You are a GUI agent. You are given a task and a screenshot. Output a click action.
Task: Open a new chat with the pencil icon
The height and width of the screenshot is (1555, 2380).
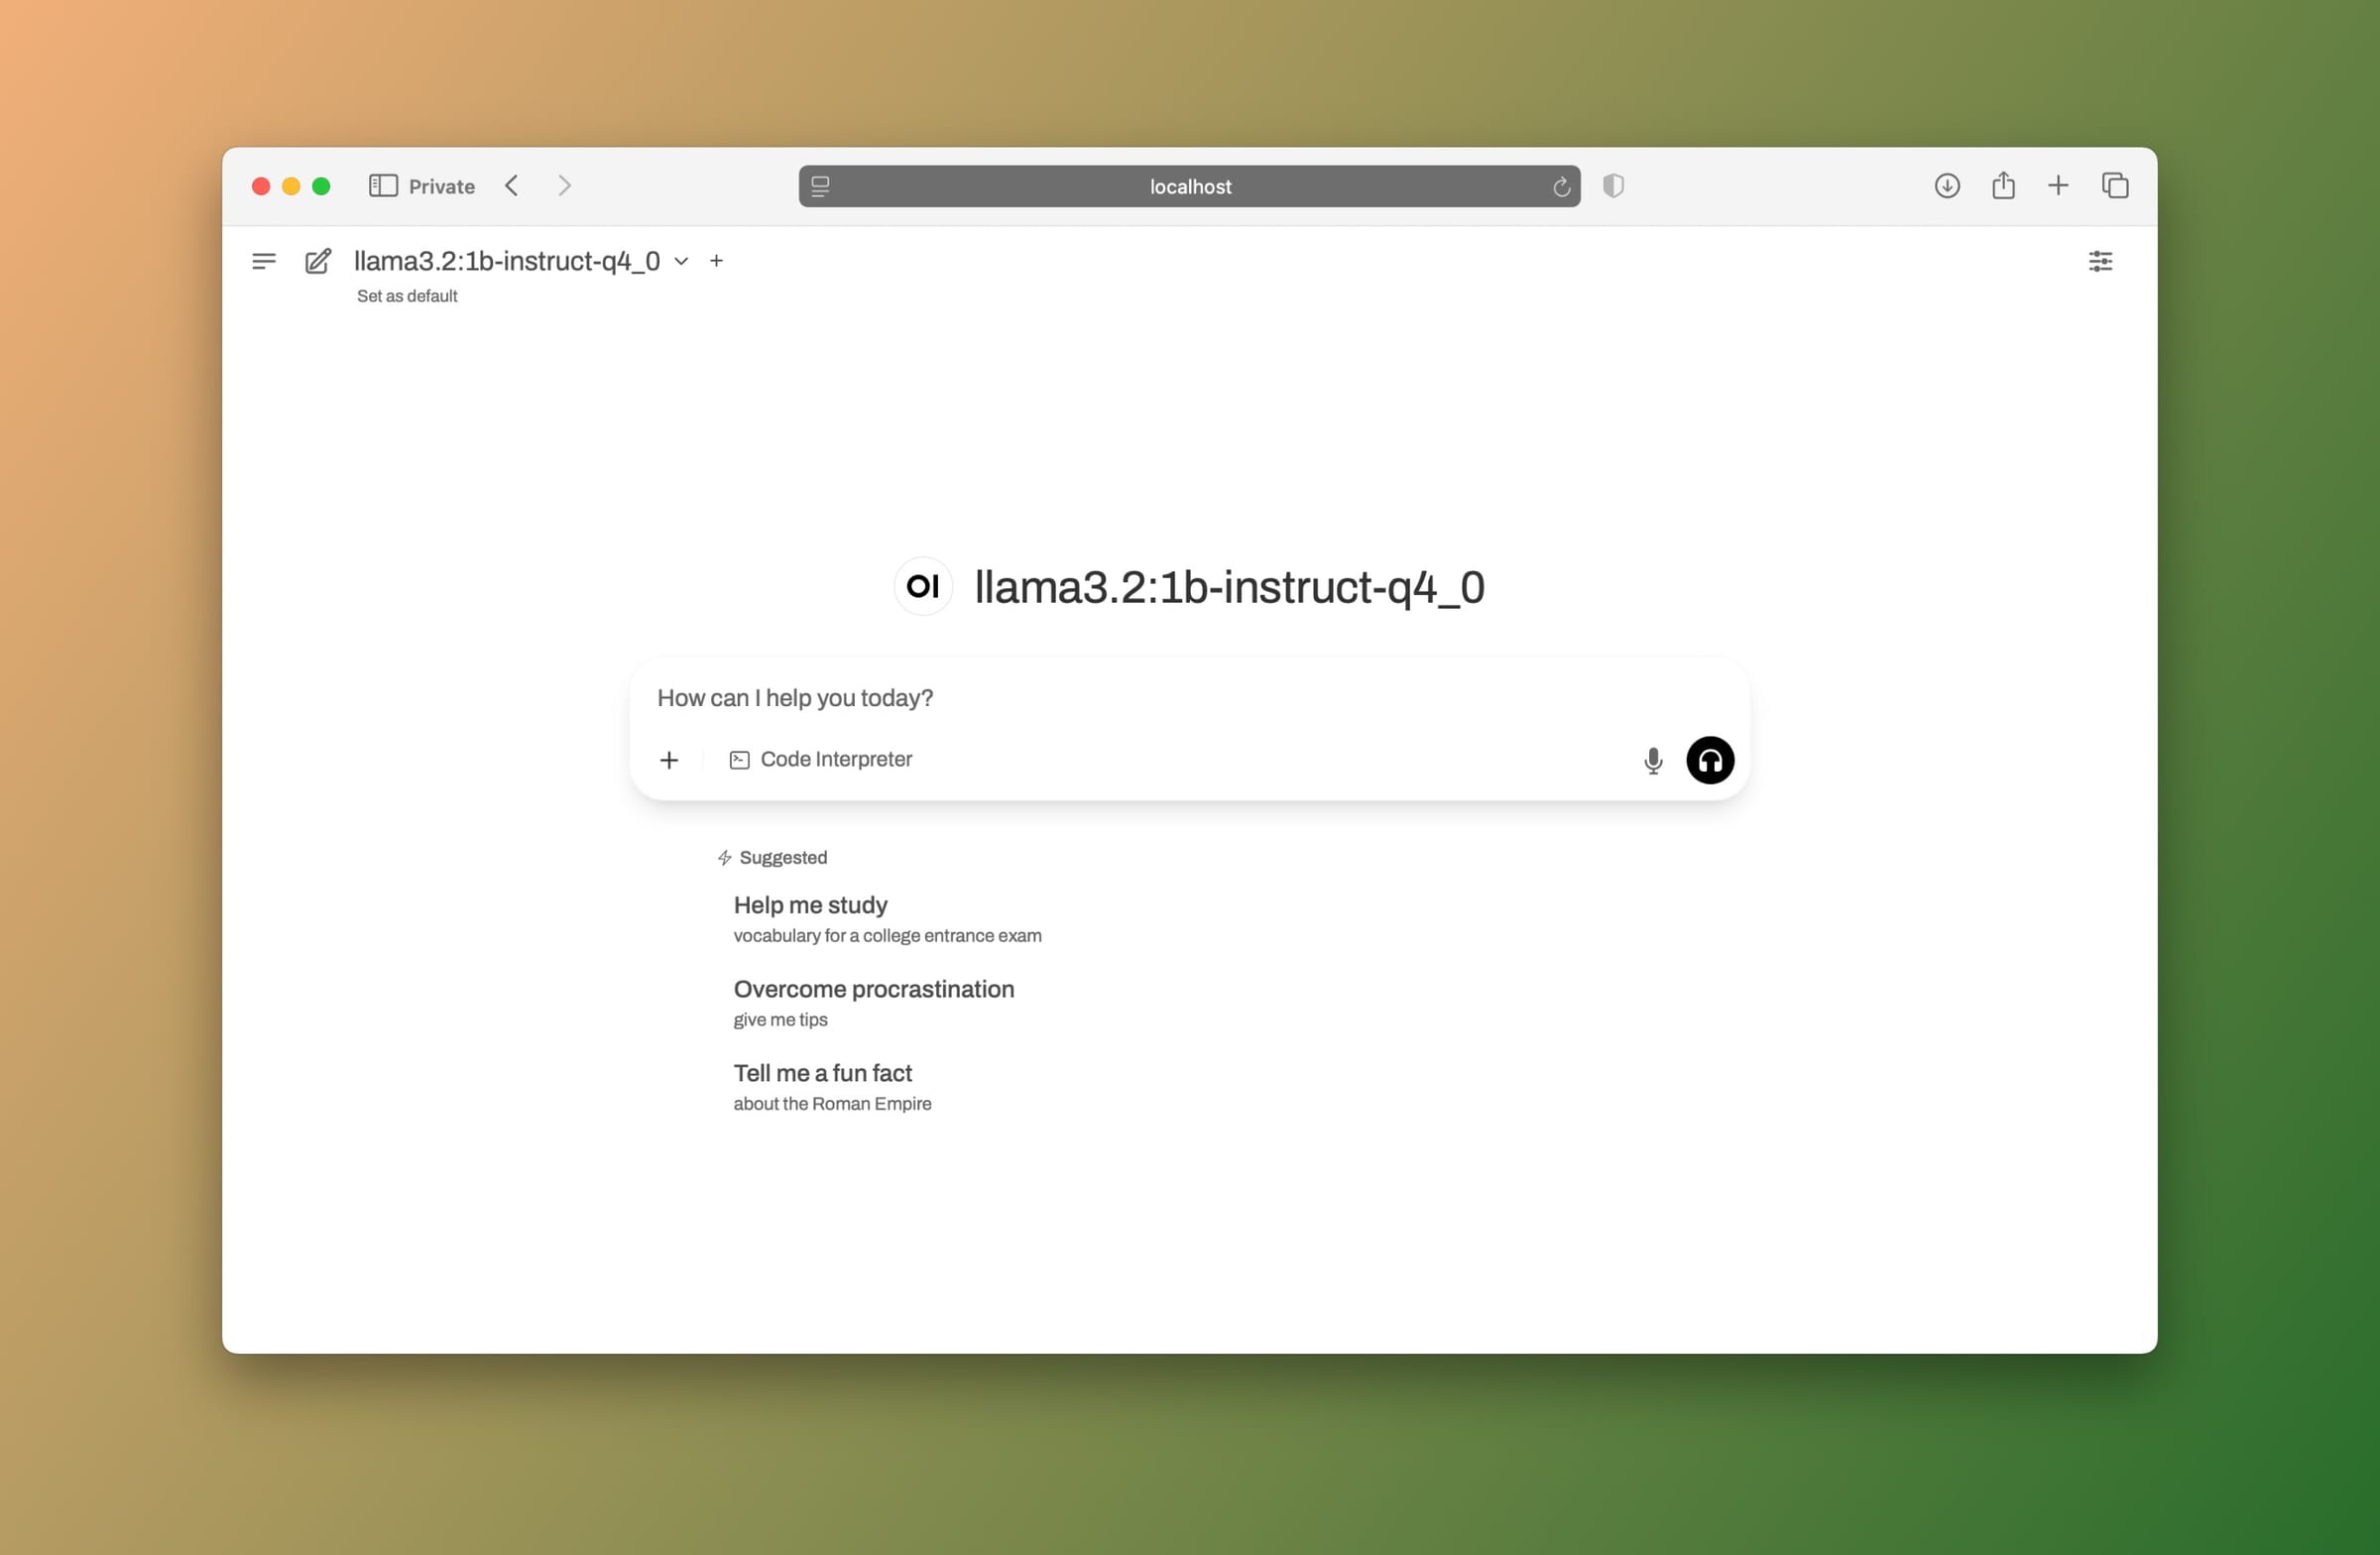tap(318, 261)
